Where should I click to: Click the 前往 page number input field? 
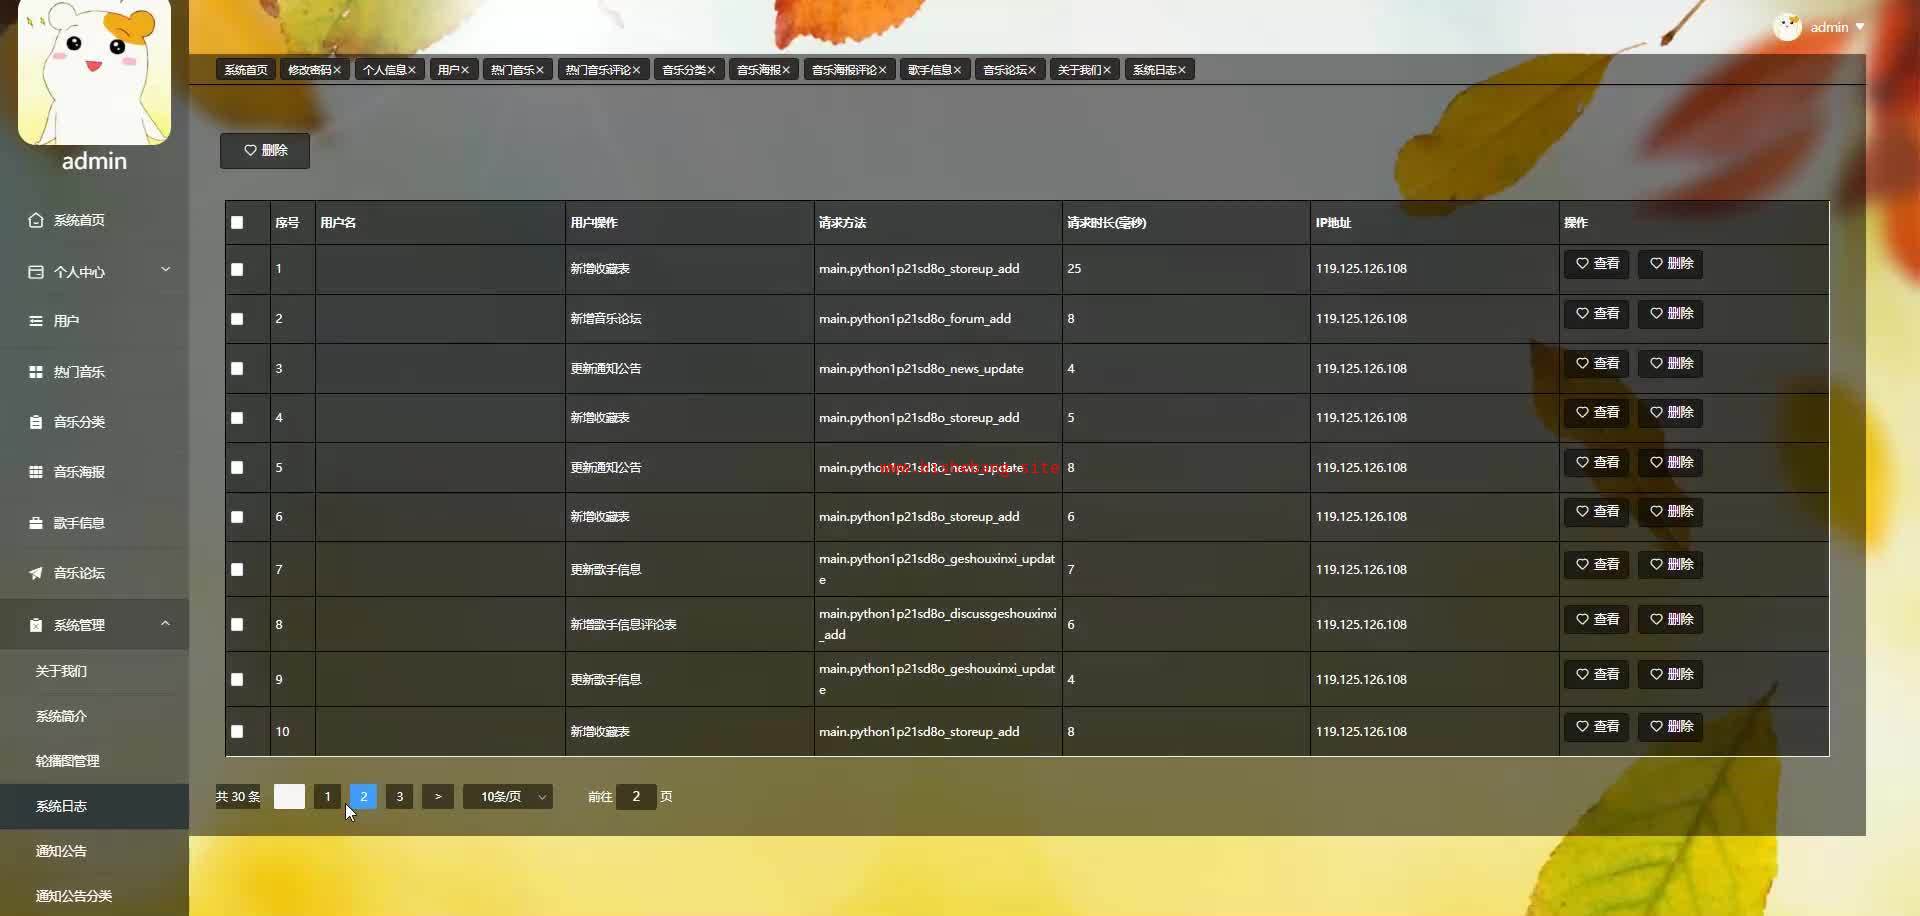point(636,797)
